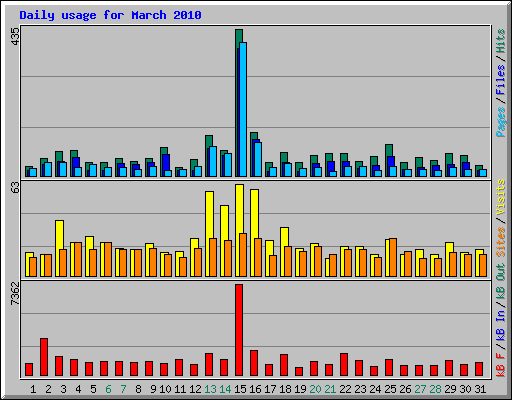Click the day 3 label on x-axis
This screenshot has width=512, height=400.
coord(63,389)
